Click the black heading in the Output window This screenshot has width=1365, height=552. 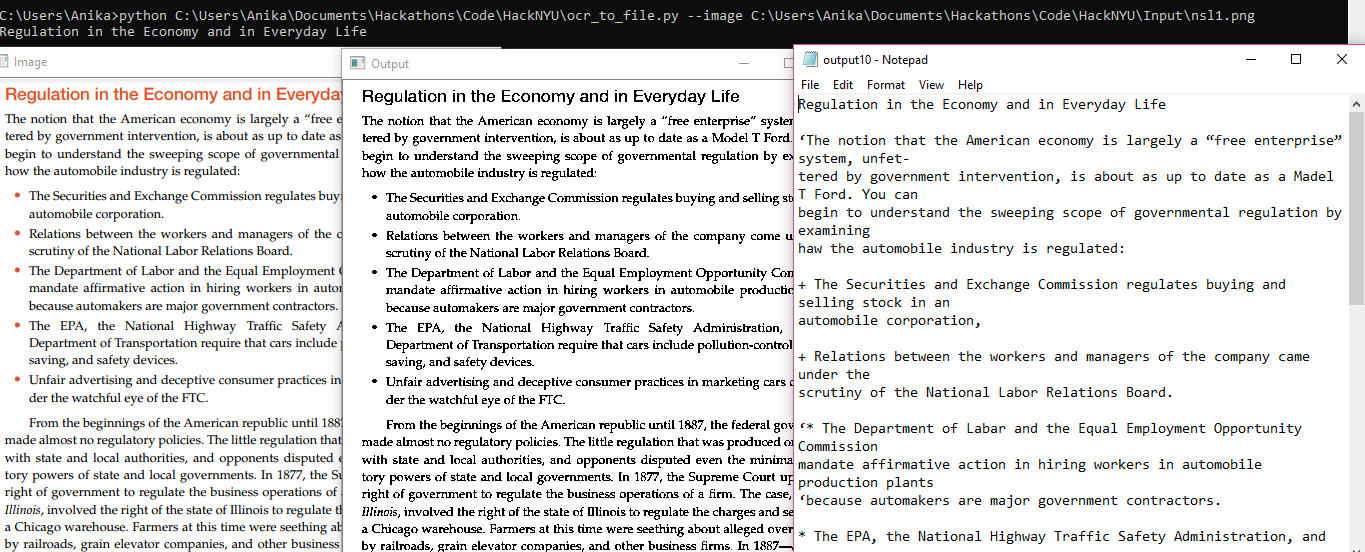click(x=551, y=97)
